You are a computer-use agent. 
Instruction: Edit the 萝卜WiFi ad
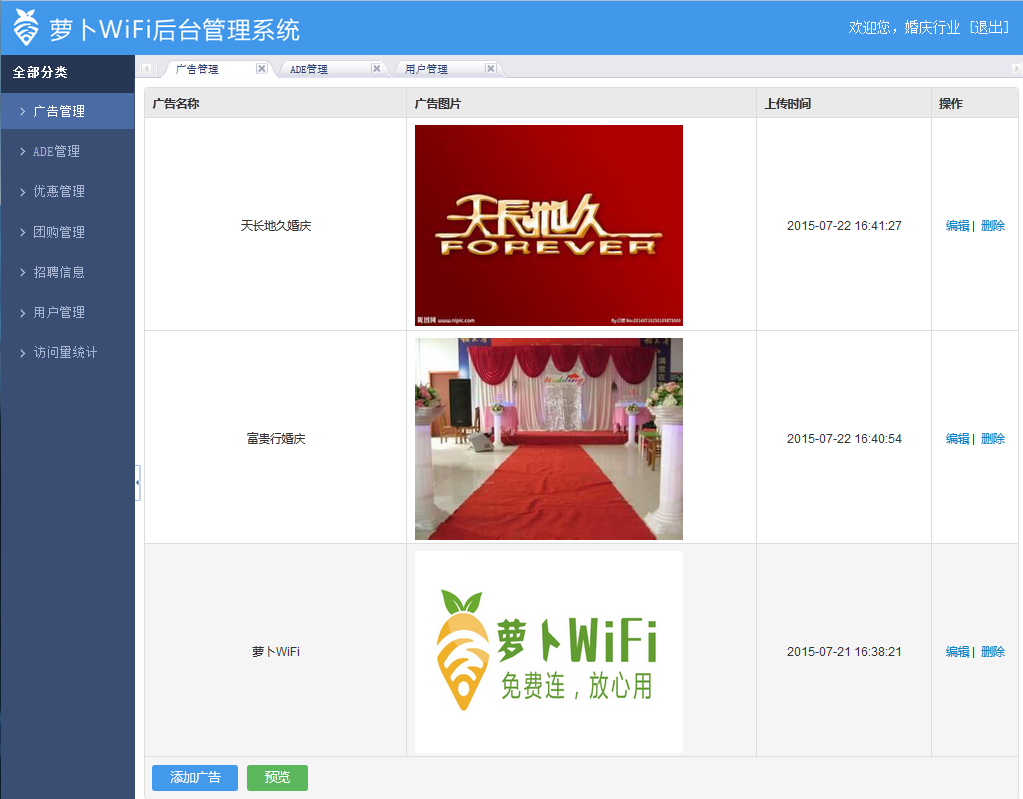pyautogui.click(x=957, y=652)
